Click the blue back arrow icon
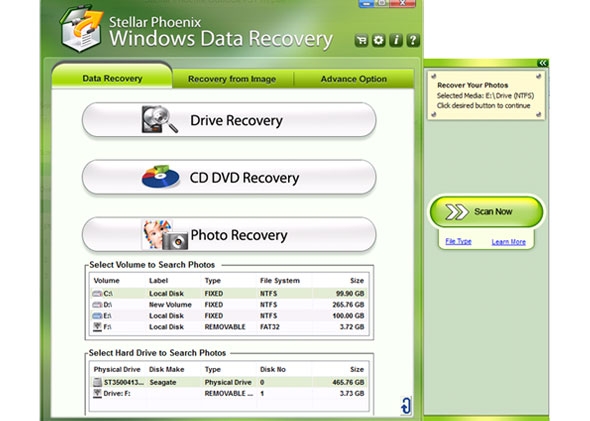 (x=406, y=406)
